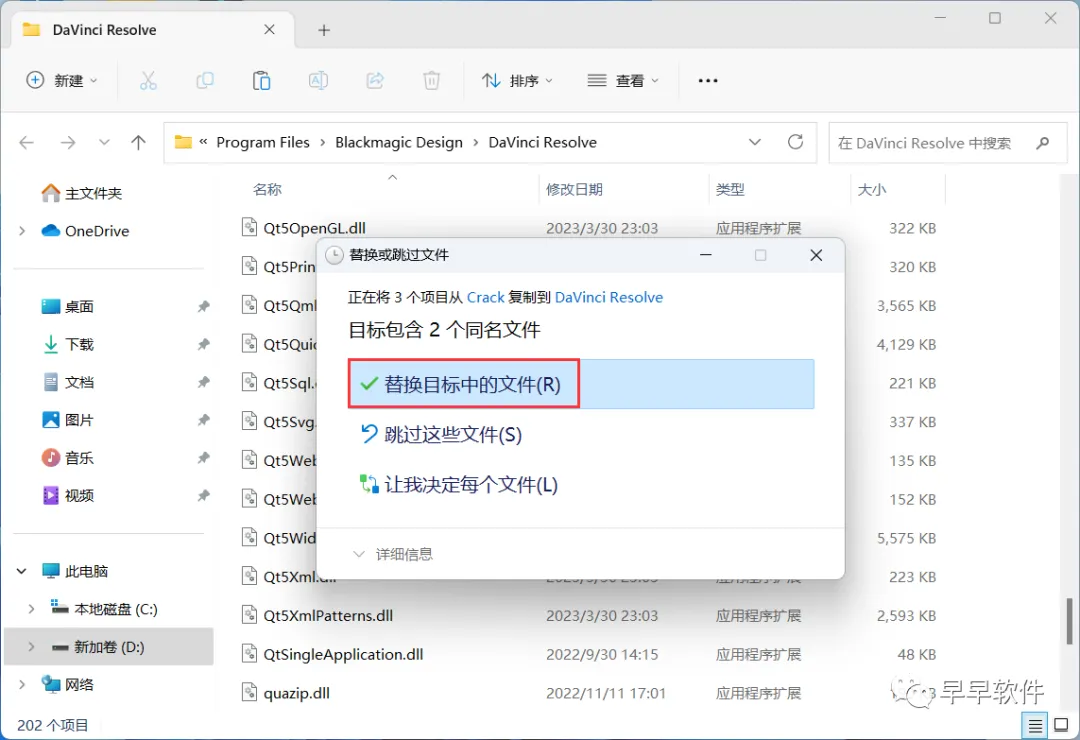The width and height of the screenshot is (1080, 740).
Task: Switch to details list view icon
Action: click(1035, 725)
